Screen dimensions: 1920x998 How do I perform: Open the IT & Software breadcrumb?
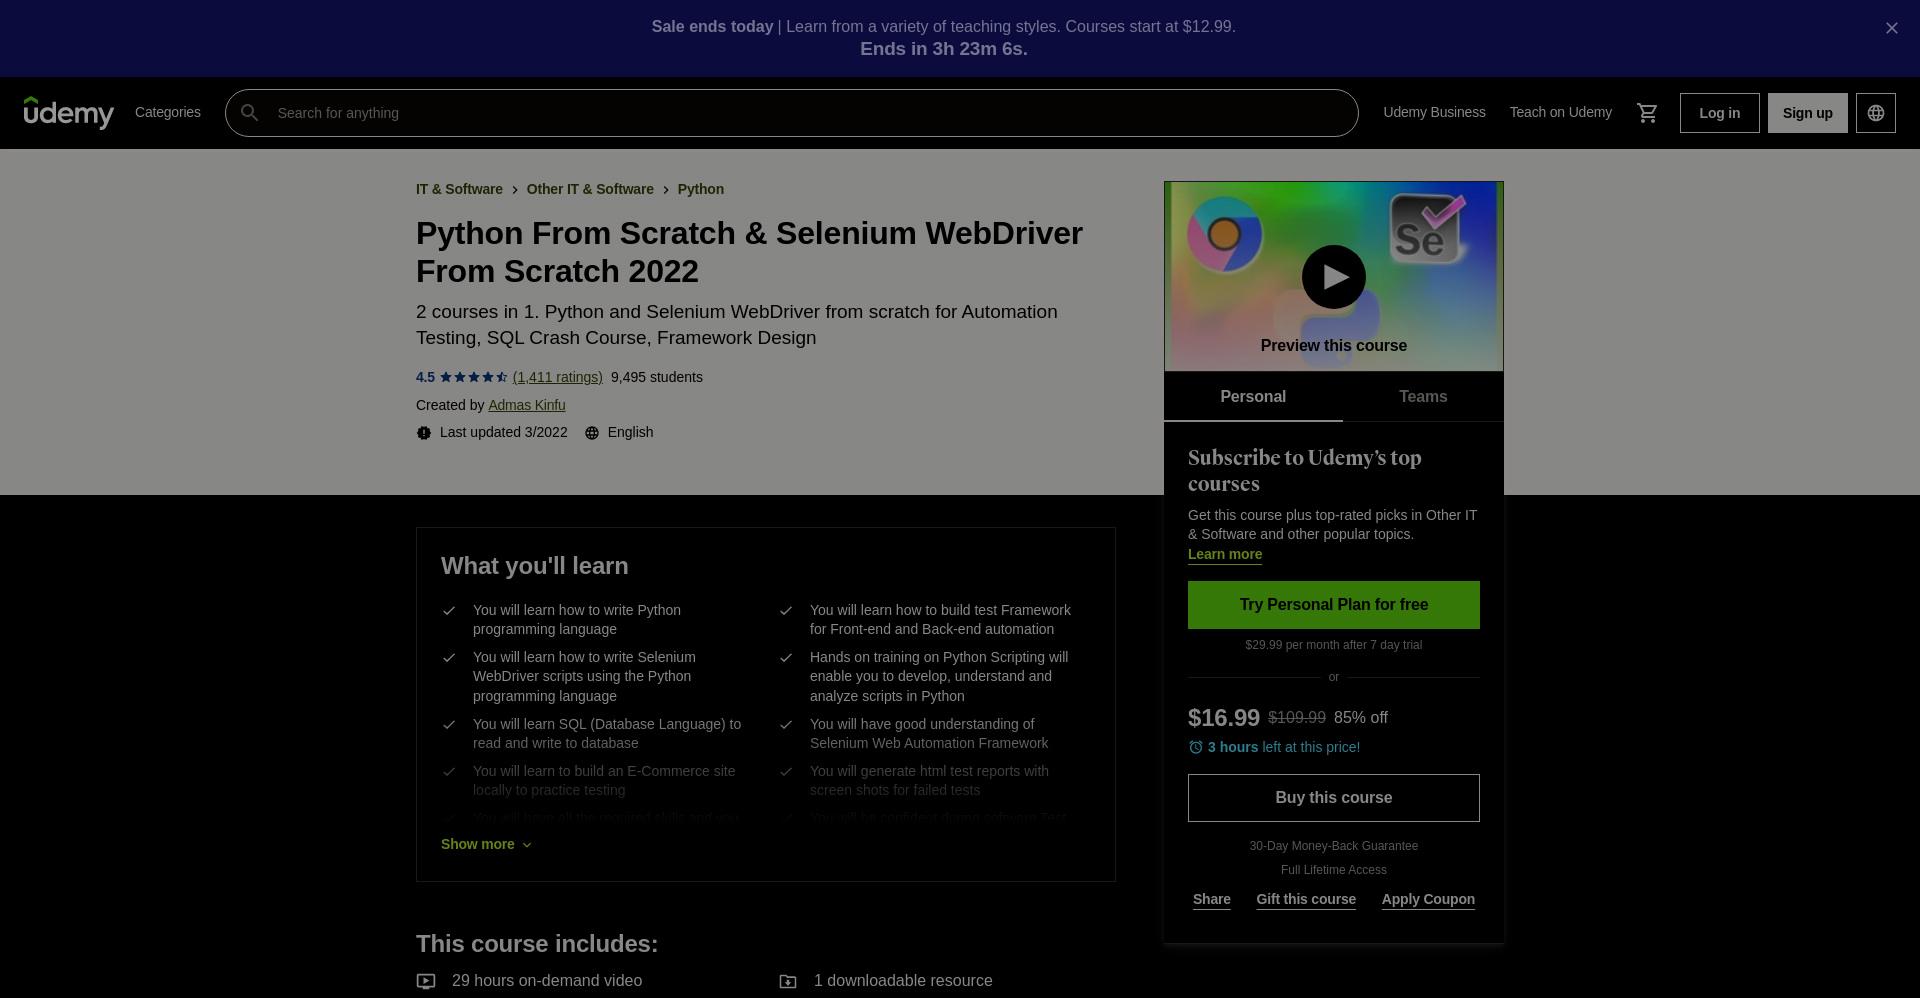(x=459, y=189)
